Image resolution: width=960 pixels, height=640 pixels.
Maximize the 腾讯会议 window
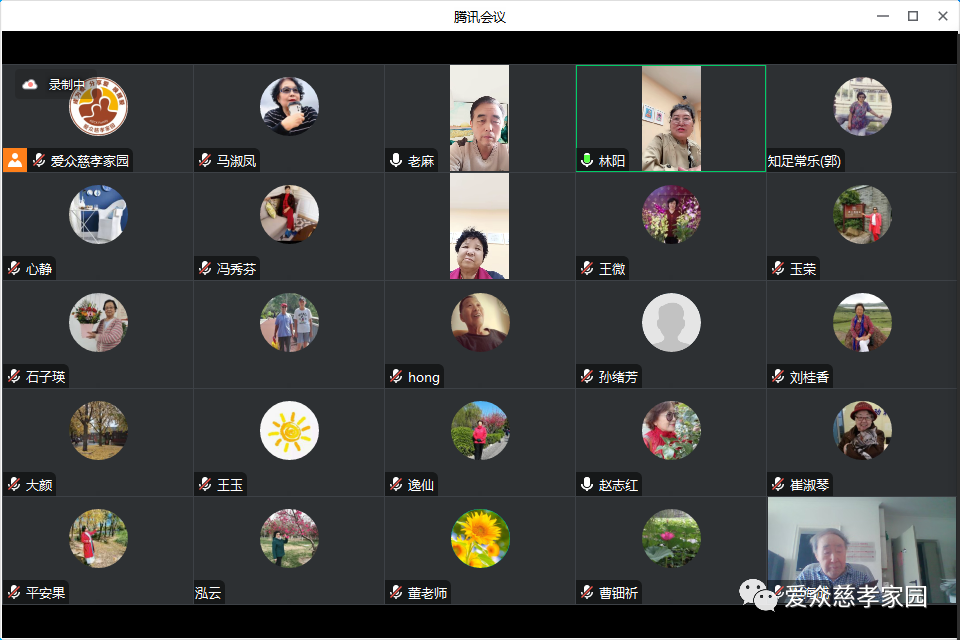[912, 16]
